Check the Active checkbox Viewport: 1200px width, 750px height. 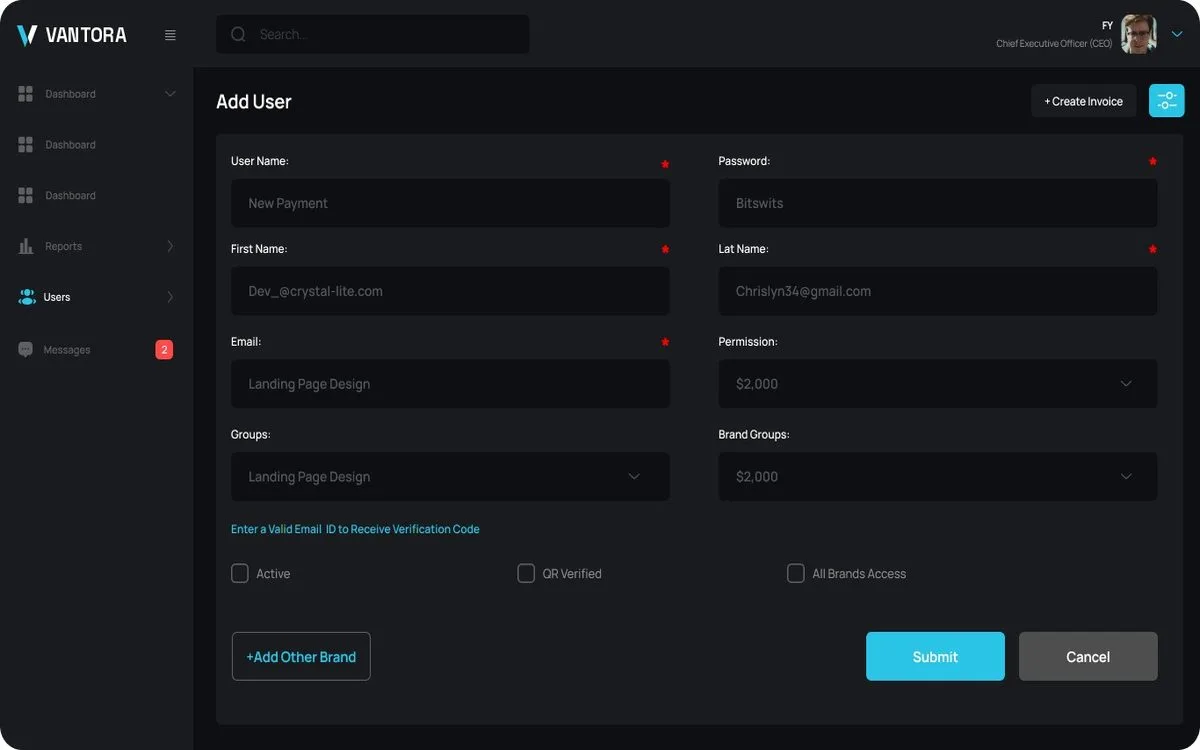pos(240,574)
